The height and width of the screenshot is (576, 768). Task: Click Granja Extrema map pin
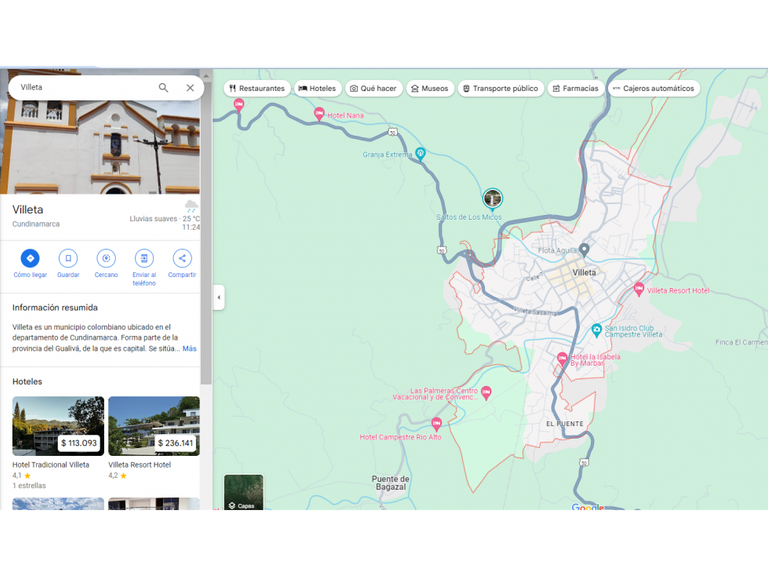pyautogui.click(x=420, y=153)
